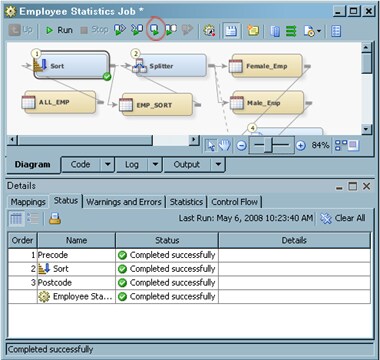Screen dimensions: 380x360
Task: Click the Up navigation button
Action: tap(21, 30)
